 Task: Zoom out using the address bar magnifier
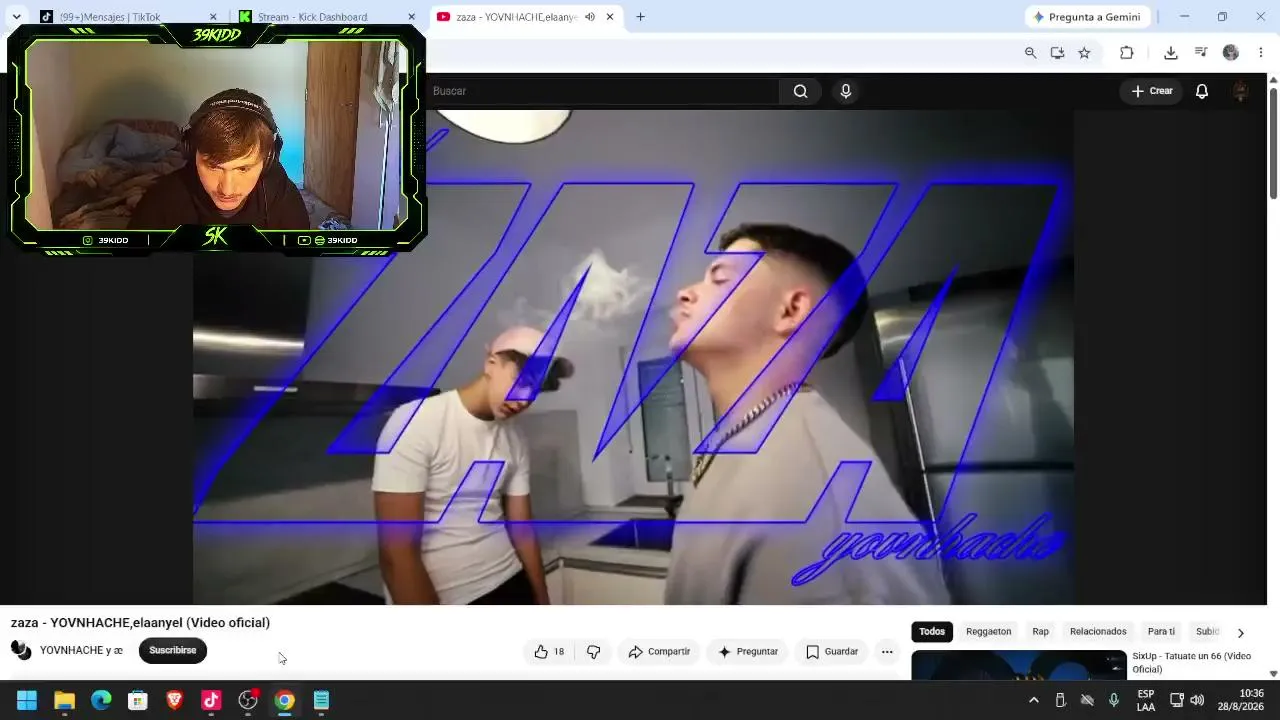tap(1030, 53)
